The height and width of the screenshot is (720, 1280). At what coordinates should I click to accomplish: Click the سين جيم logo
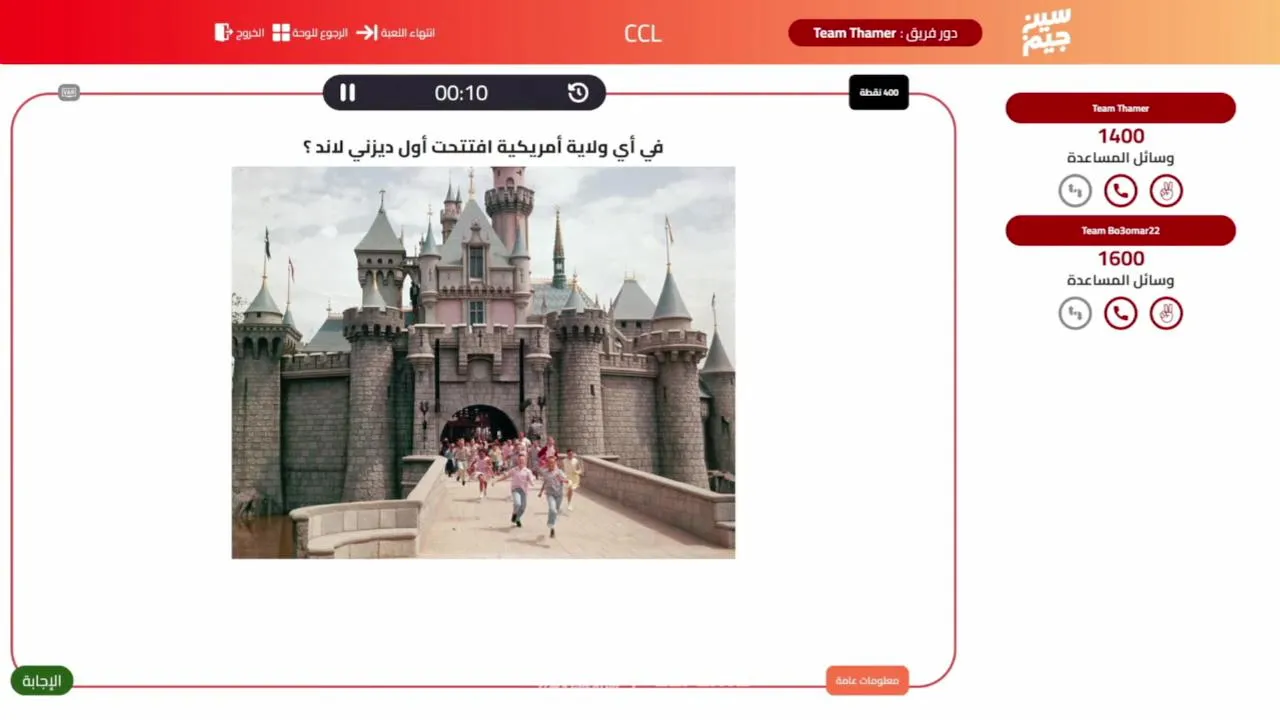[x=1046, y=32]
